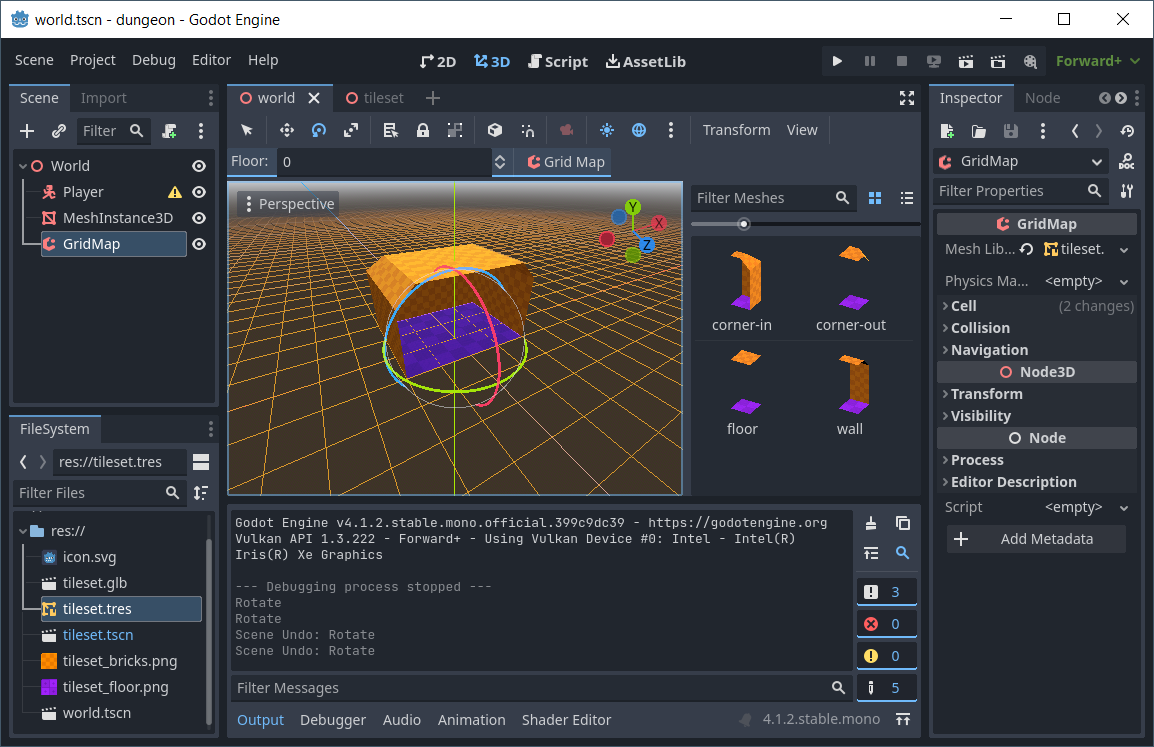
Task: Toggle distraction-free mode icon
Action: click(x=906, y=98)
